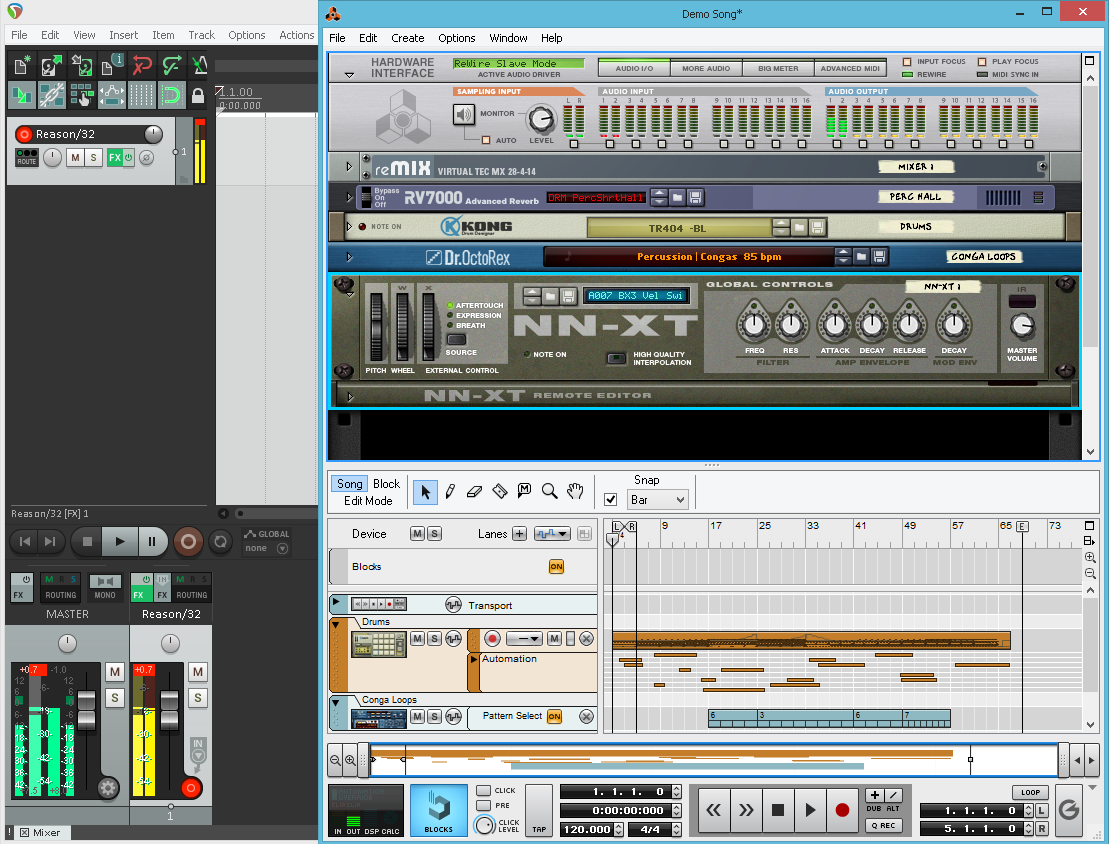Image resolution: width=1109 pixels, height=844 pixels.
Task: Click the REAPER lock icon
Action: (x=198, y=96)
